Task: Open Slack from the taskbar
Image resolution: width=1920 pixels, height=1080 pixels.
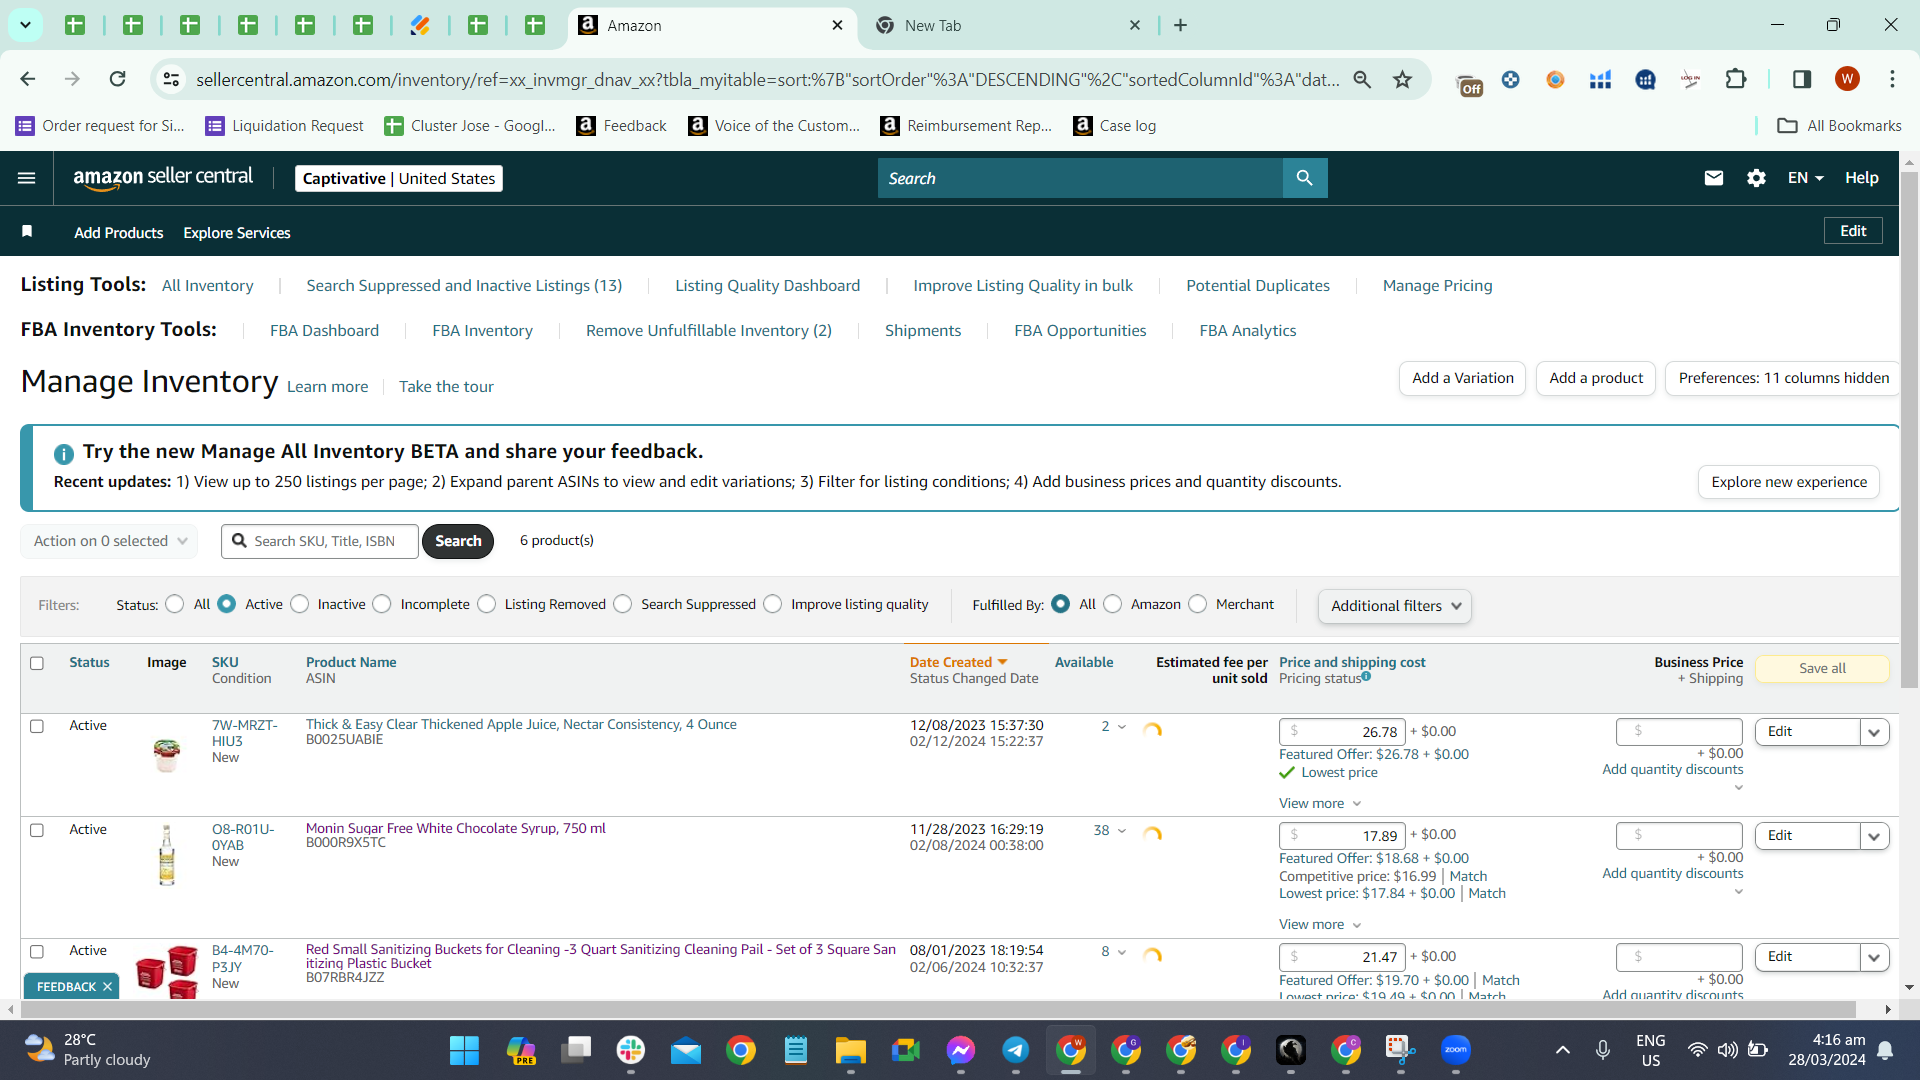Action: point(631,1050)
